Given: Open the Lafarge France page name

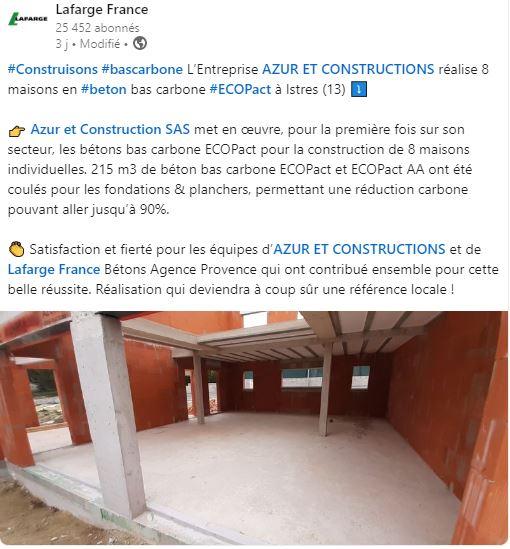Looking at the screenshot, I should [102, 9].
